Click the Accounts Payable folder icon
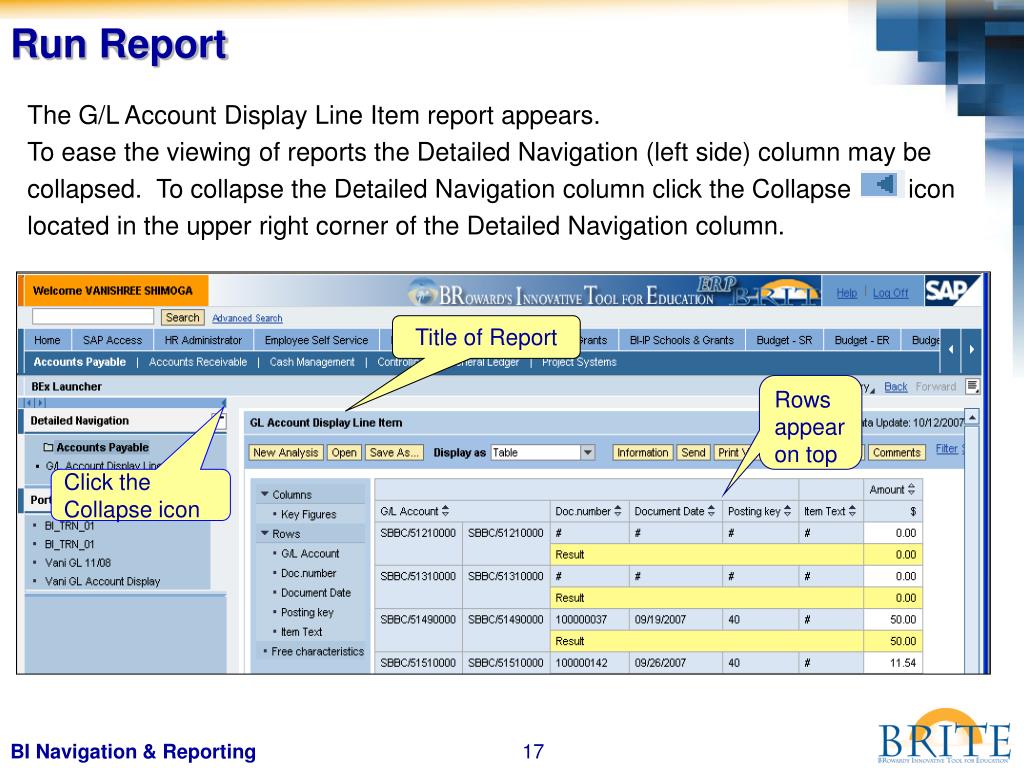The height and width of the screenshot is (768, 1024). 48,447
